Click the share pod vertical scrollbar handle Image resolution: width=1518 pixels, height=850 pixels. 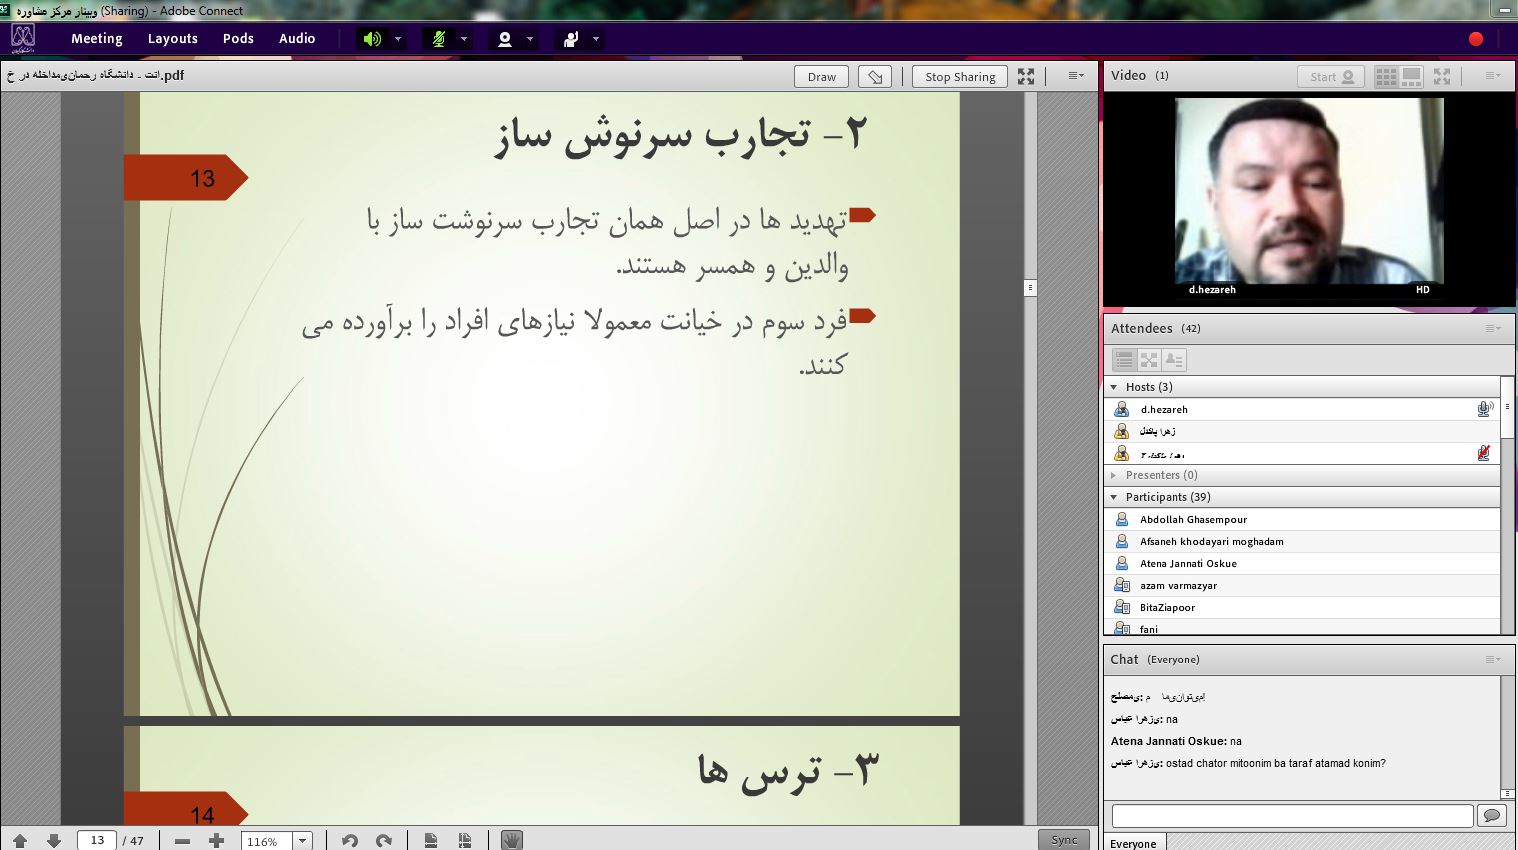1030,288
